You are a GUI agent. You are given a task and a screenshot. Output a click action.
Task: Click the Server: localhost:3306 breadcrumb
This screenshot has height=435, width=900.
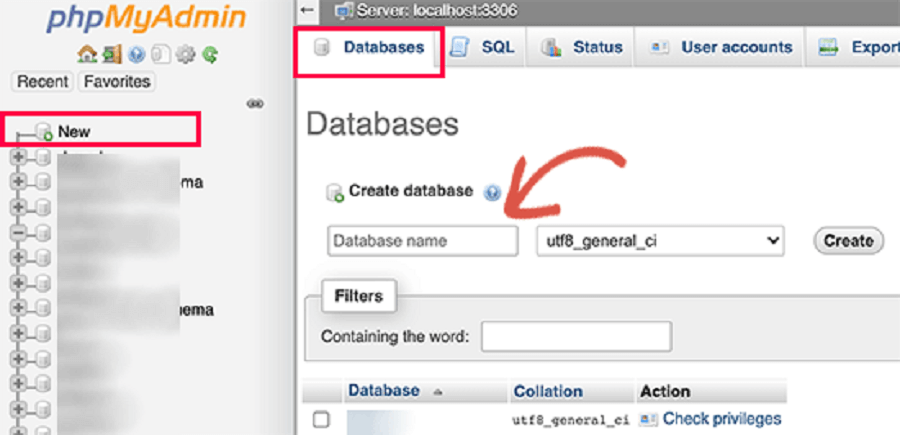click(437, 10)
